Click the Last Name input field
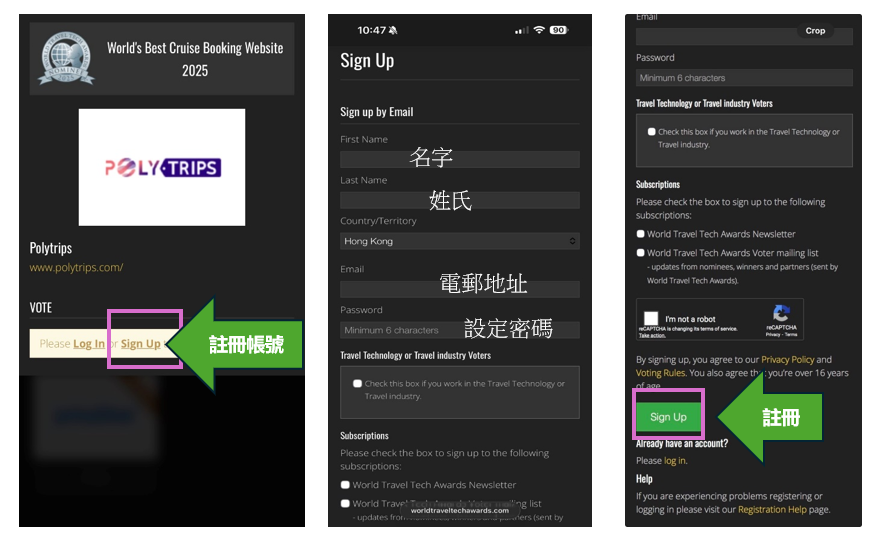878x537 pixels. 459,200
